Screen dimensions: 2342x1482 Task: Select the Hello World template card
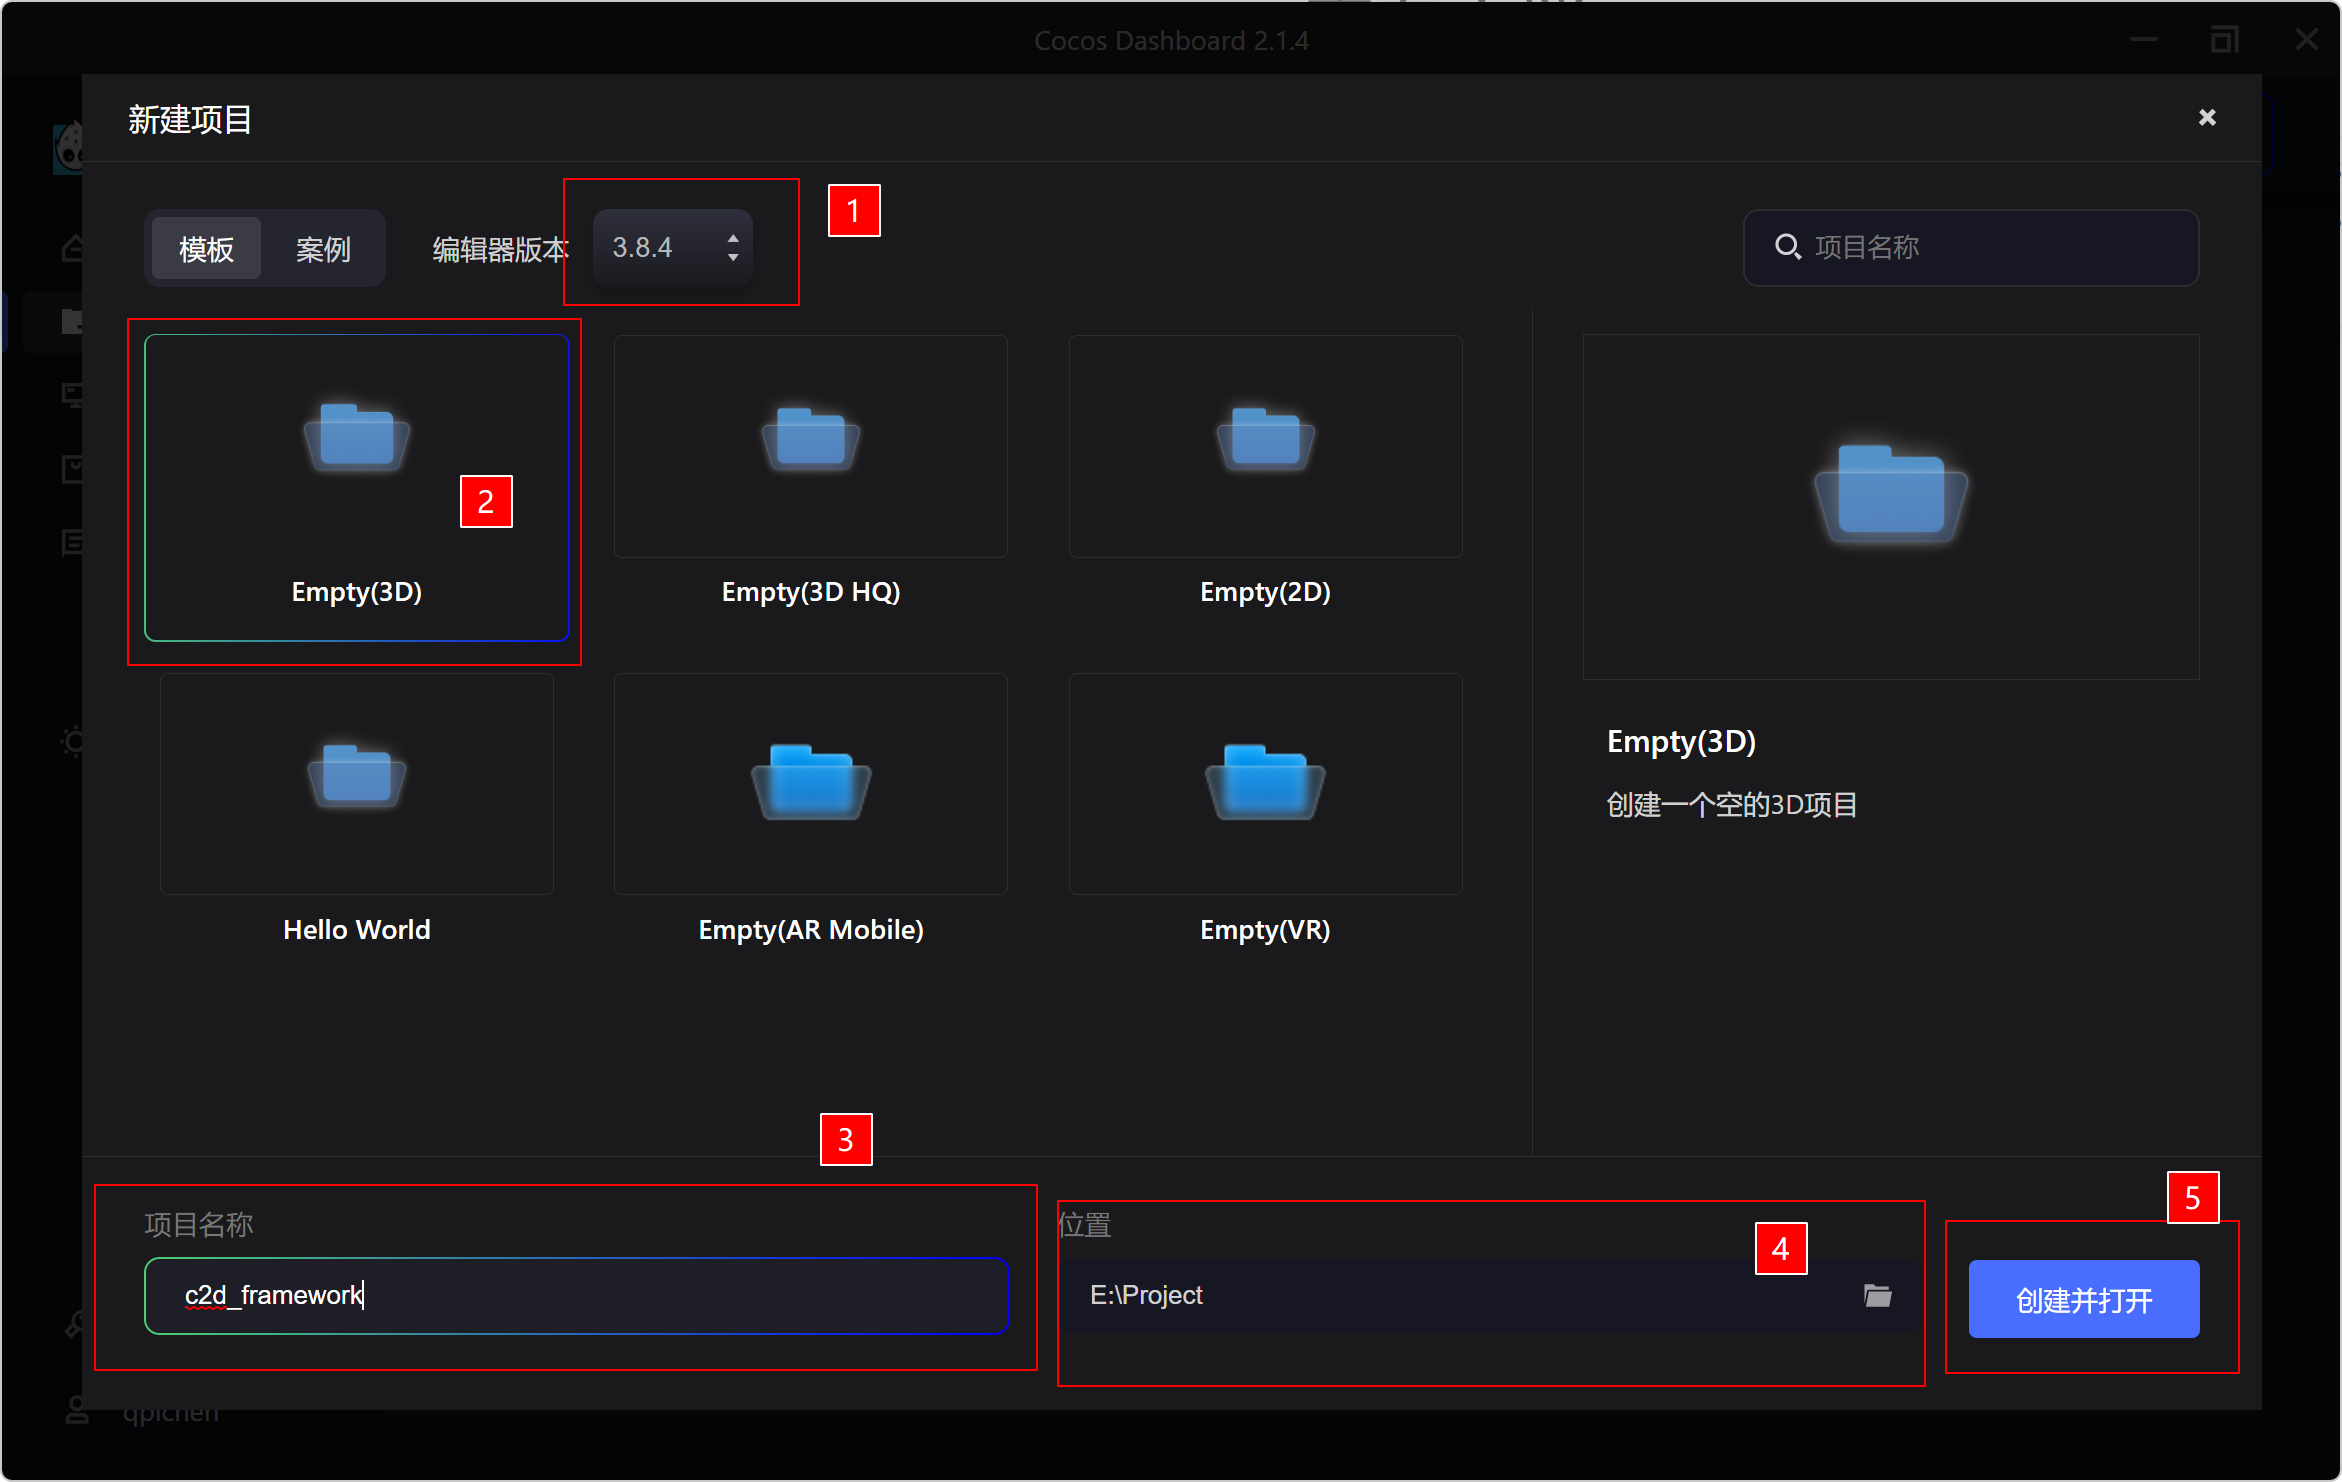[357, 811]
